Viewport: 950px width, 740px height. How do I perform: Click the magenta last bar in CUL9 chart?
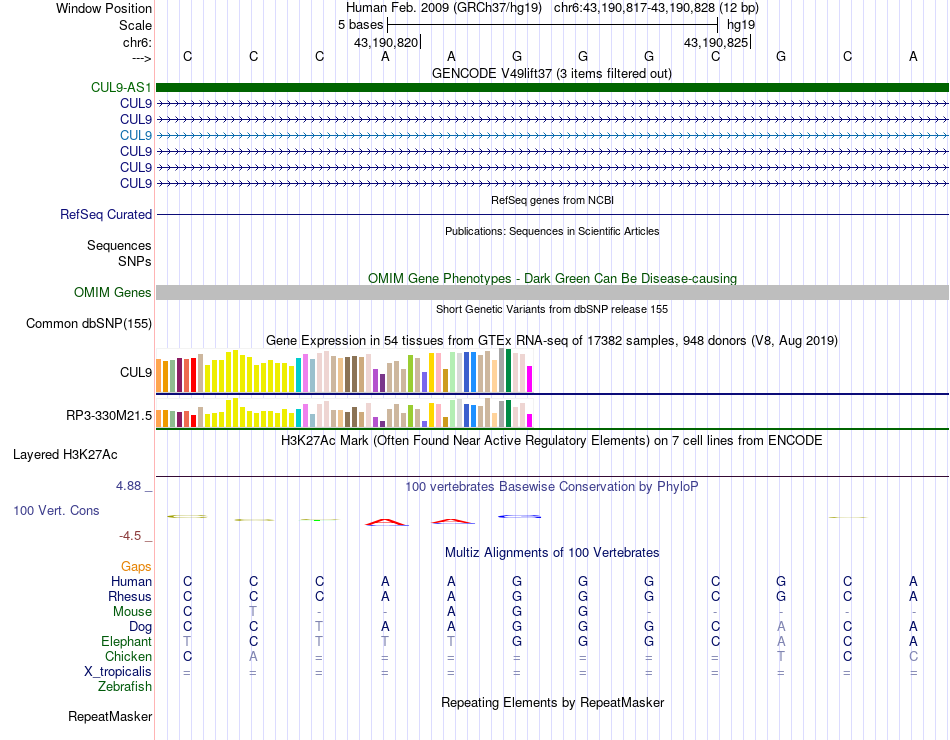pos(530,379)
